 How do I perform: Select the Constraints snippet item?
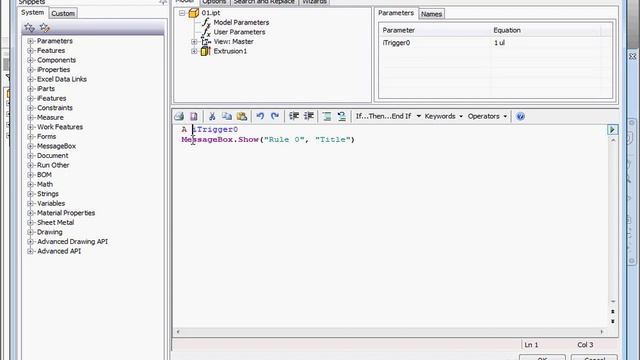55,108
